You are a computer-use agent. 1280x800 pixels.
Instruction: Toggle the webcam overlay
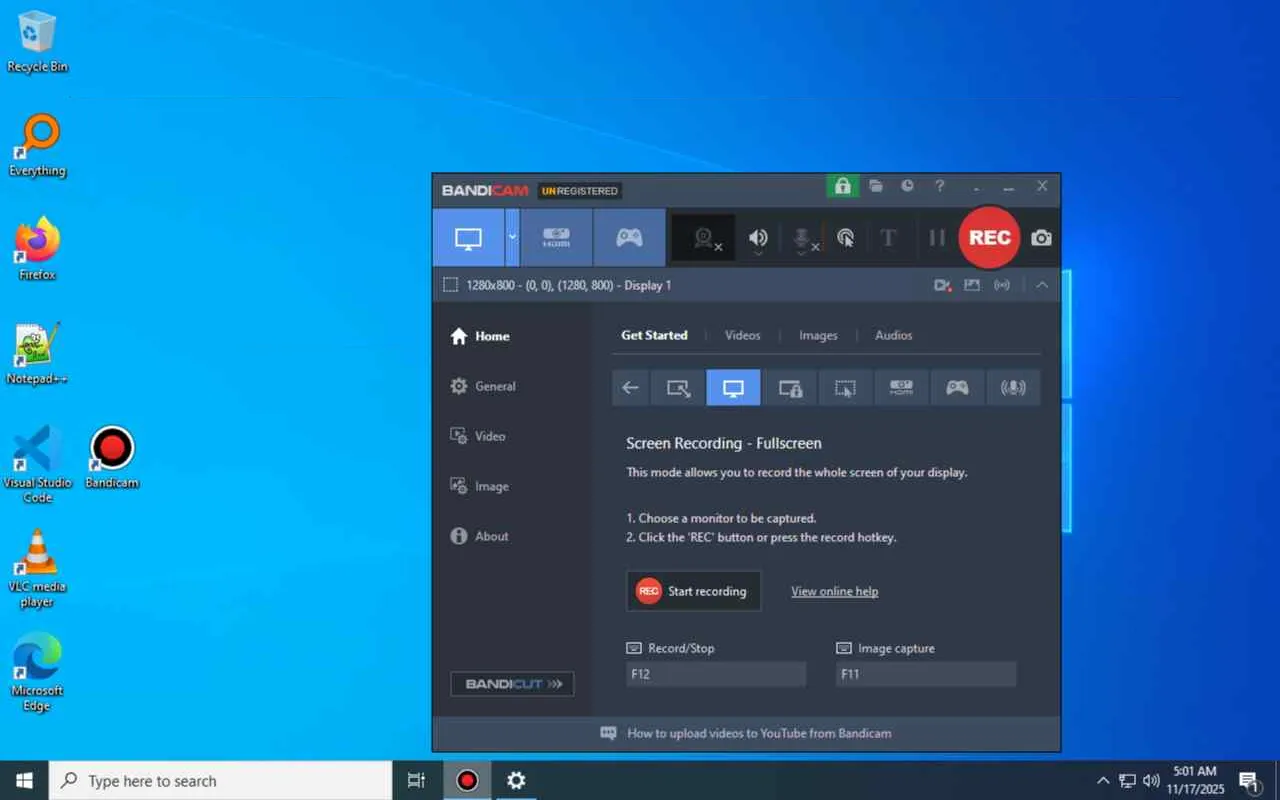click(x=704, y=238)
